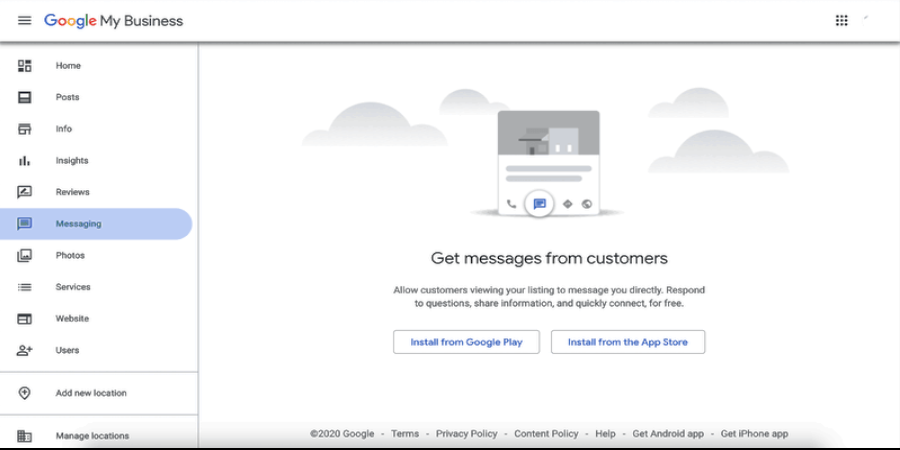Screen dimensions: 900x450
Task: Select the Messaging menu item
Action: [96, 224]
